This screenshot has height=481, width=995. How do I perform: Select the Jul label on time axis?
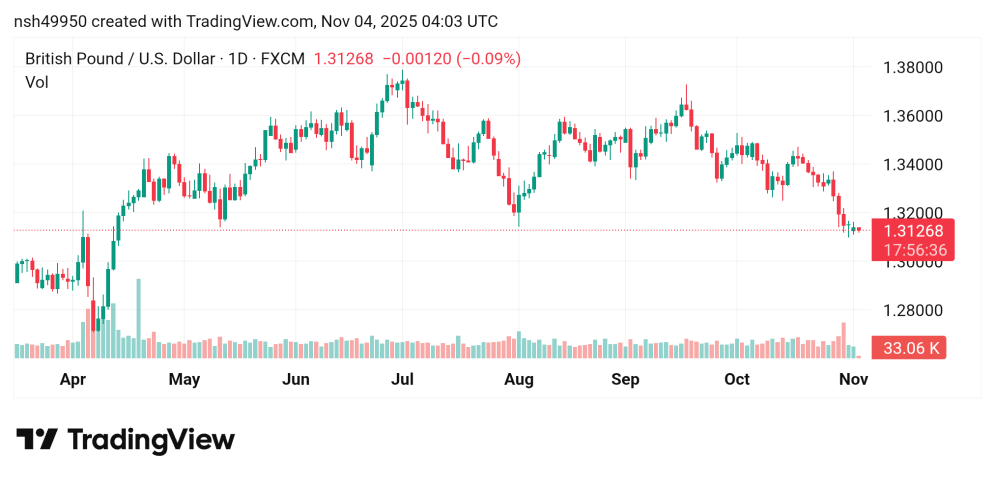[403, 380]
